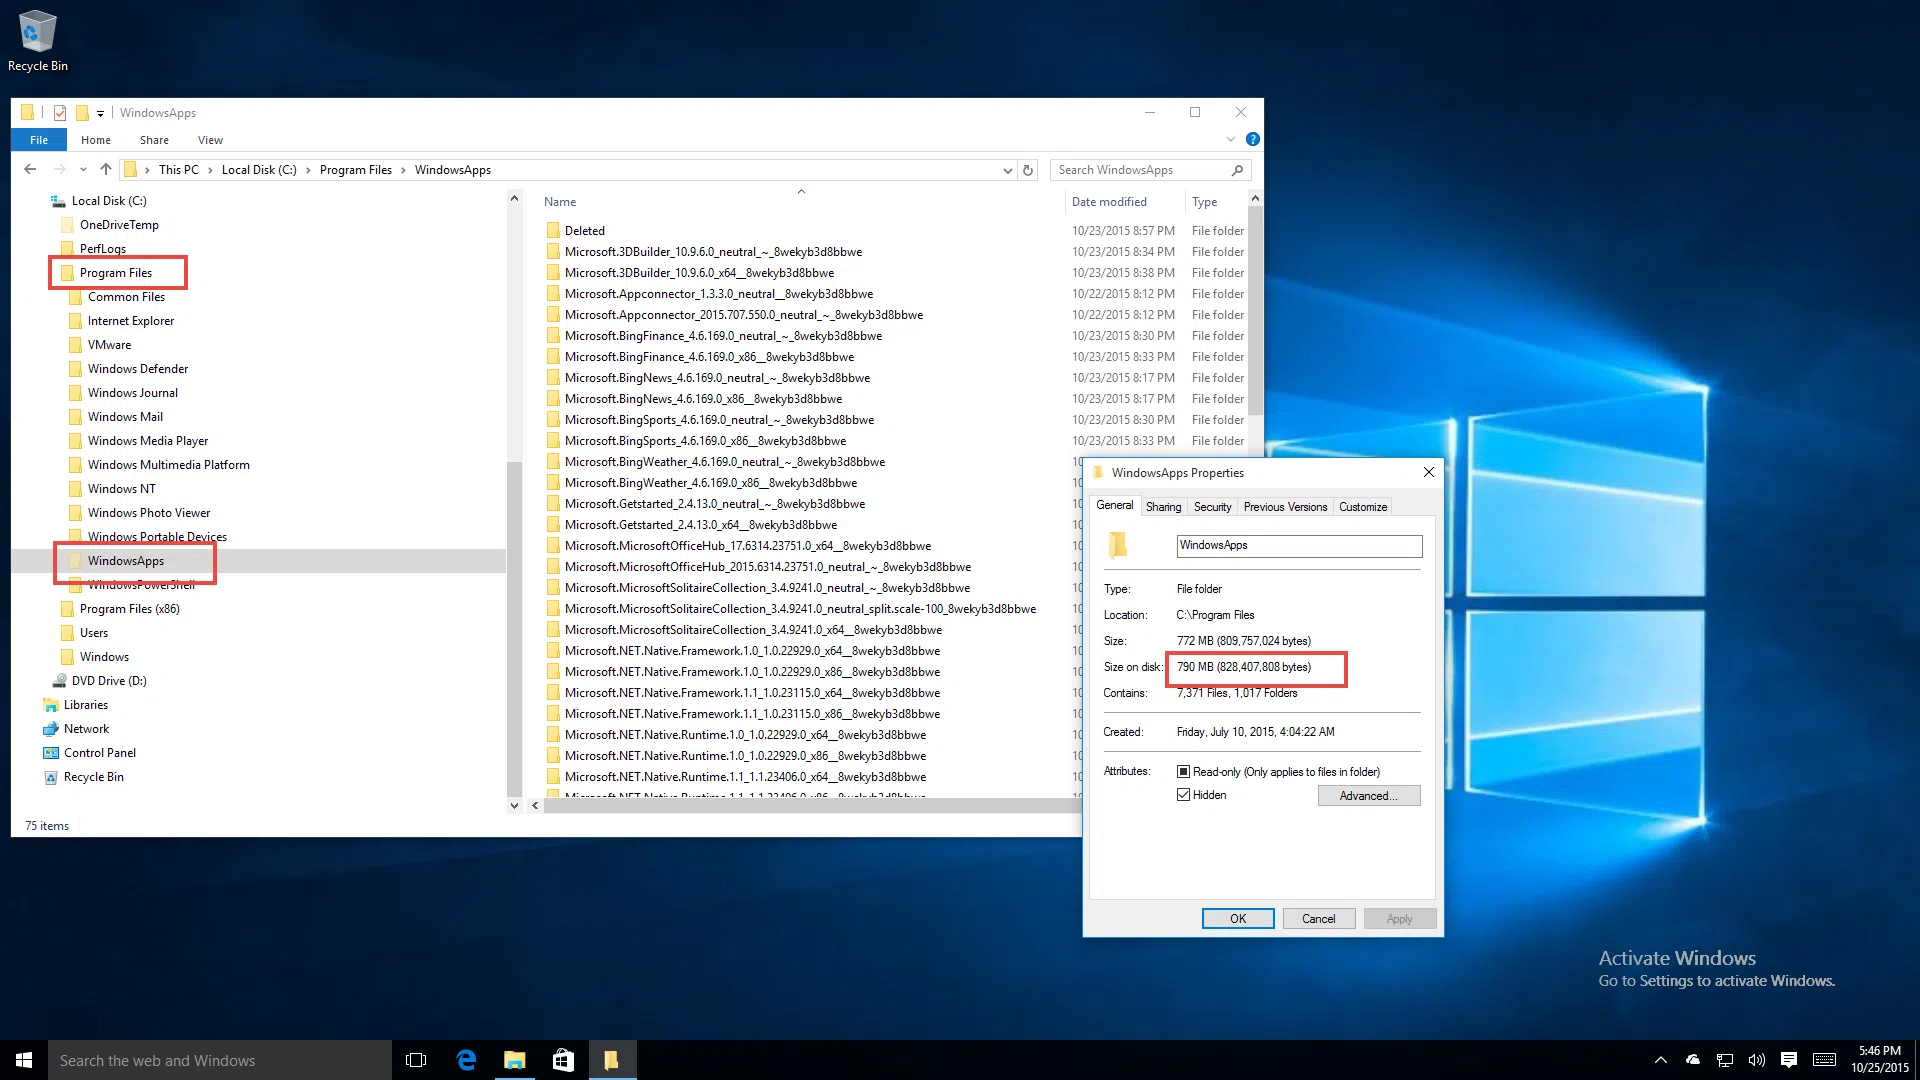1920x1080 pixels.
Task: Select VMware folder in navigation tree
Action: tap(109, 345)
